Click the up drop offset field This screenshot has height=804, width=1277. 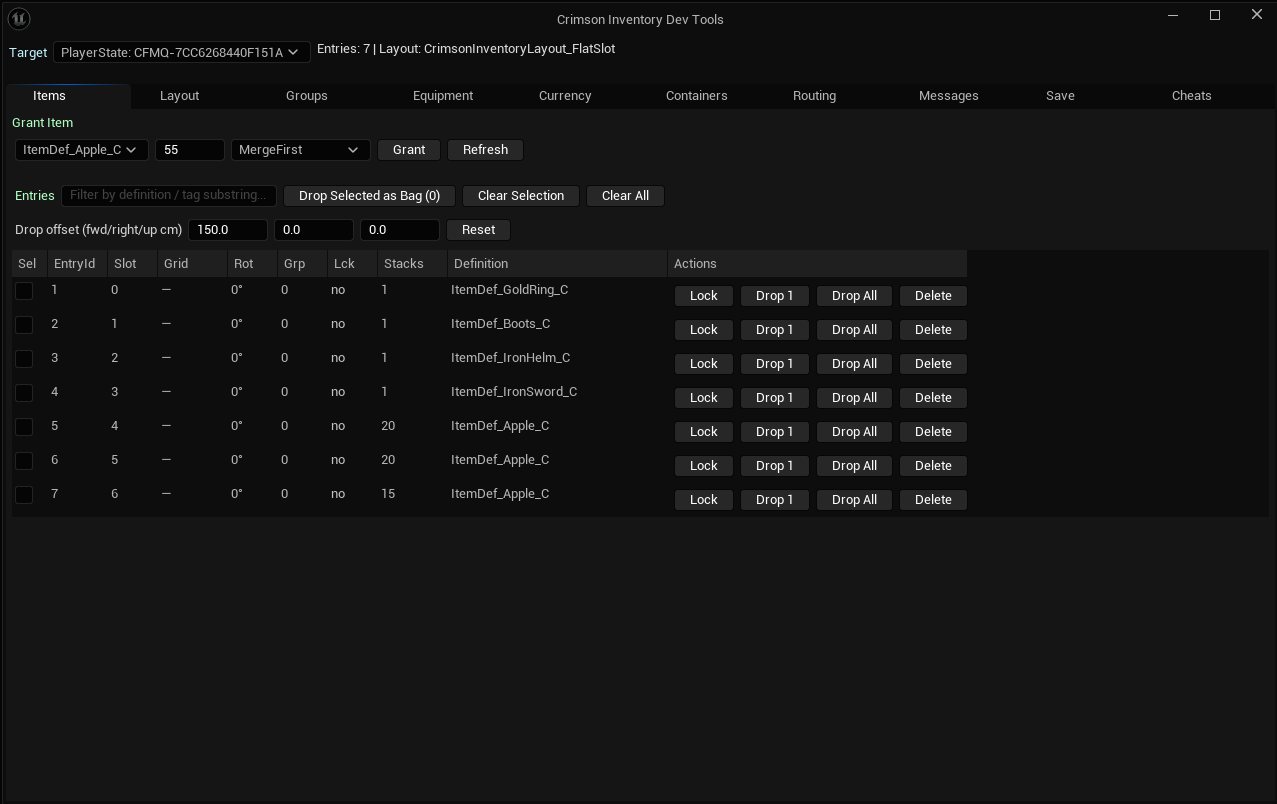pyautogui.click(x=400, y=230)
